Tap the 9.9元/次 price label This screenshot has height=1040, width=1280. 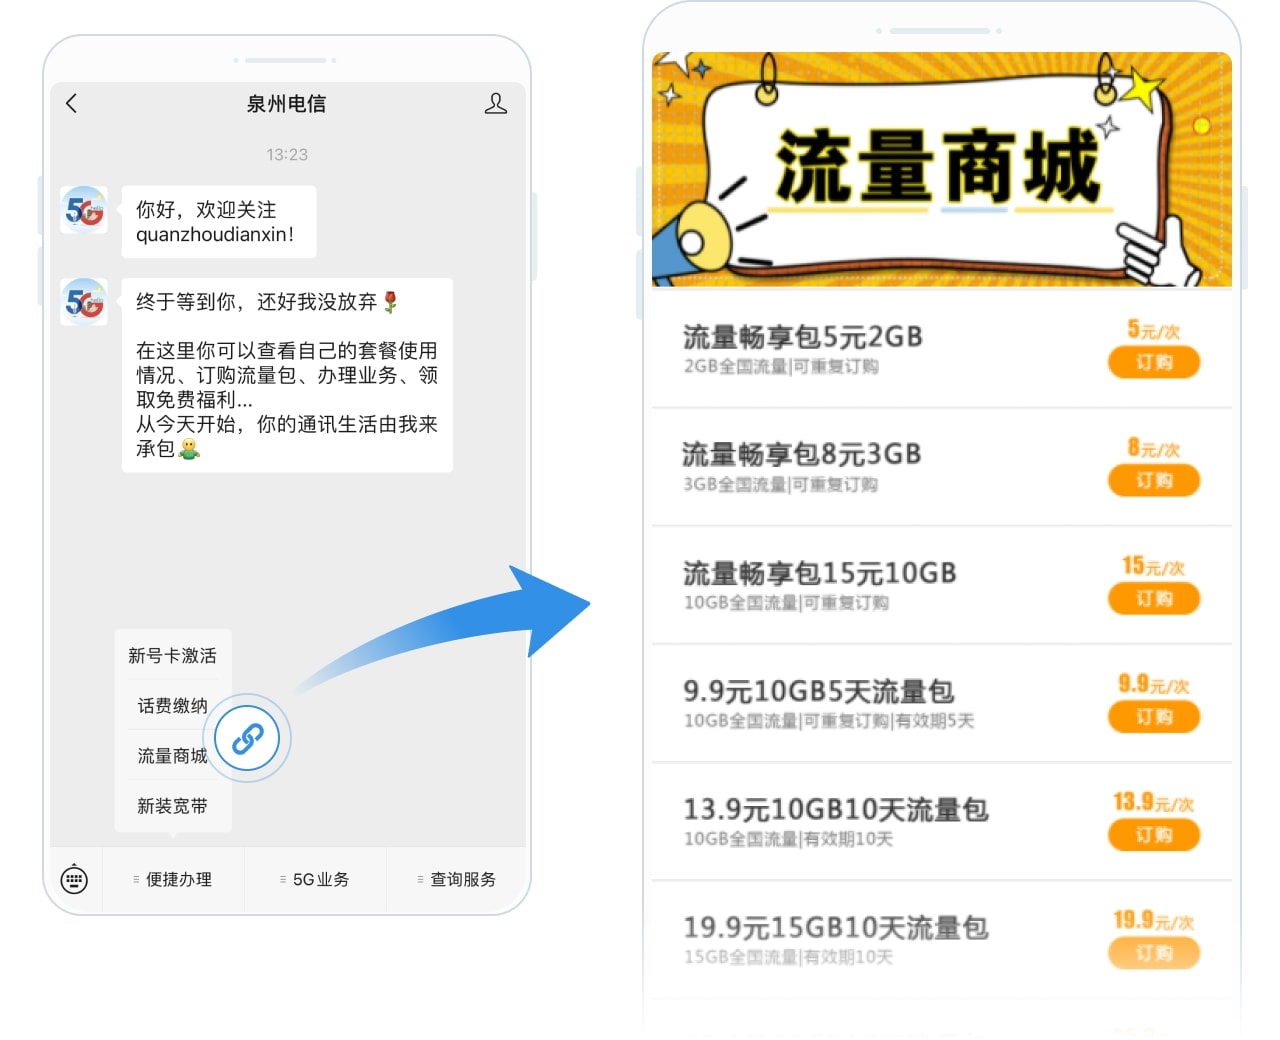(1154, 684)
